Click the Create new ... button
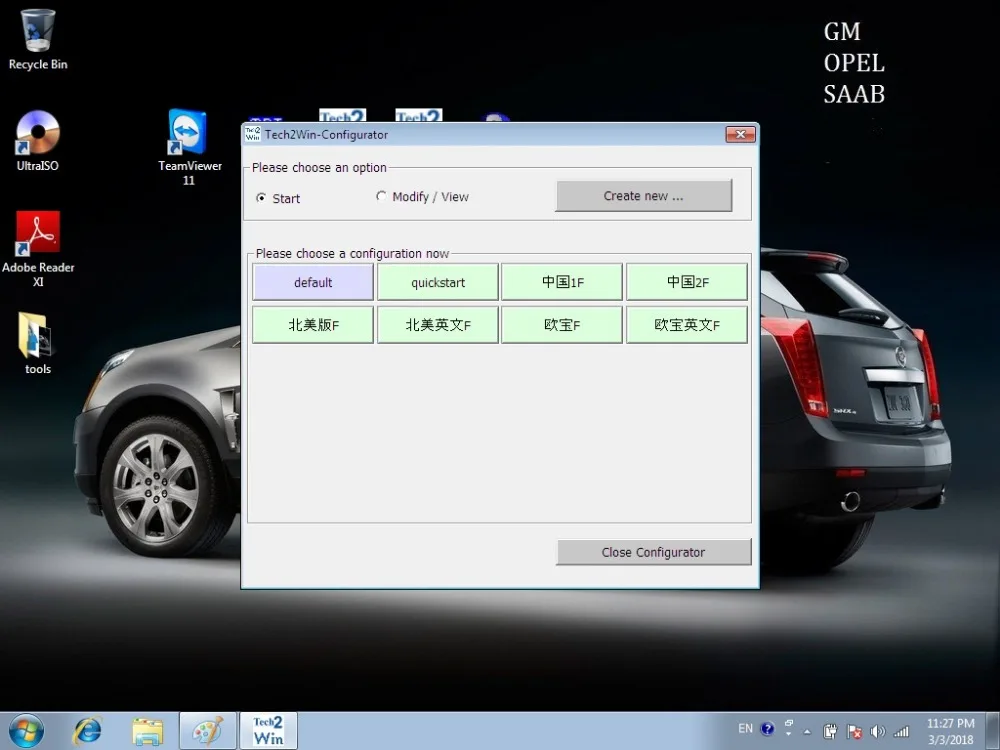Image resolution: width=1000 pixels, height=750 pixels. (x=643, y=196)
